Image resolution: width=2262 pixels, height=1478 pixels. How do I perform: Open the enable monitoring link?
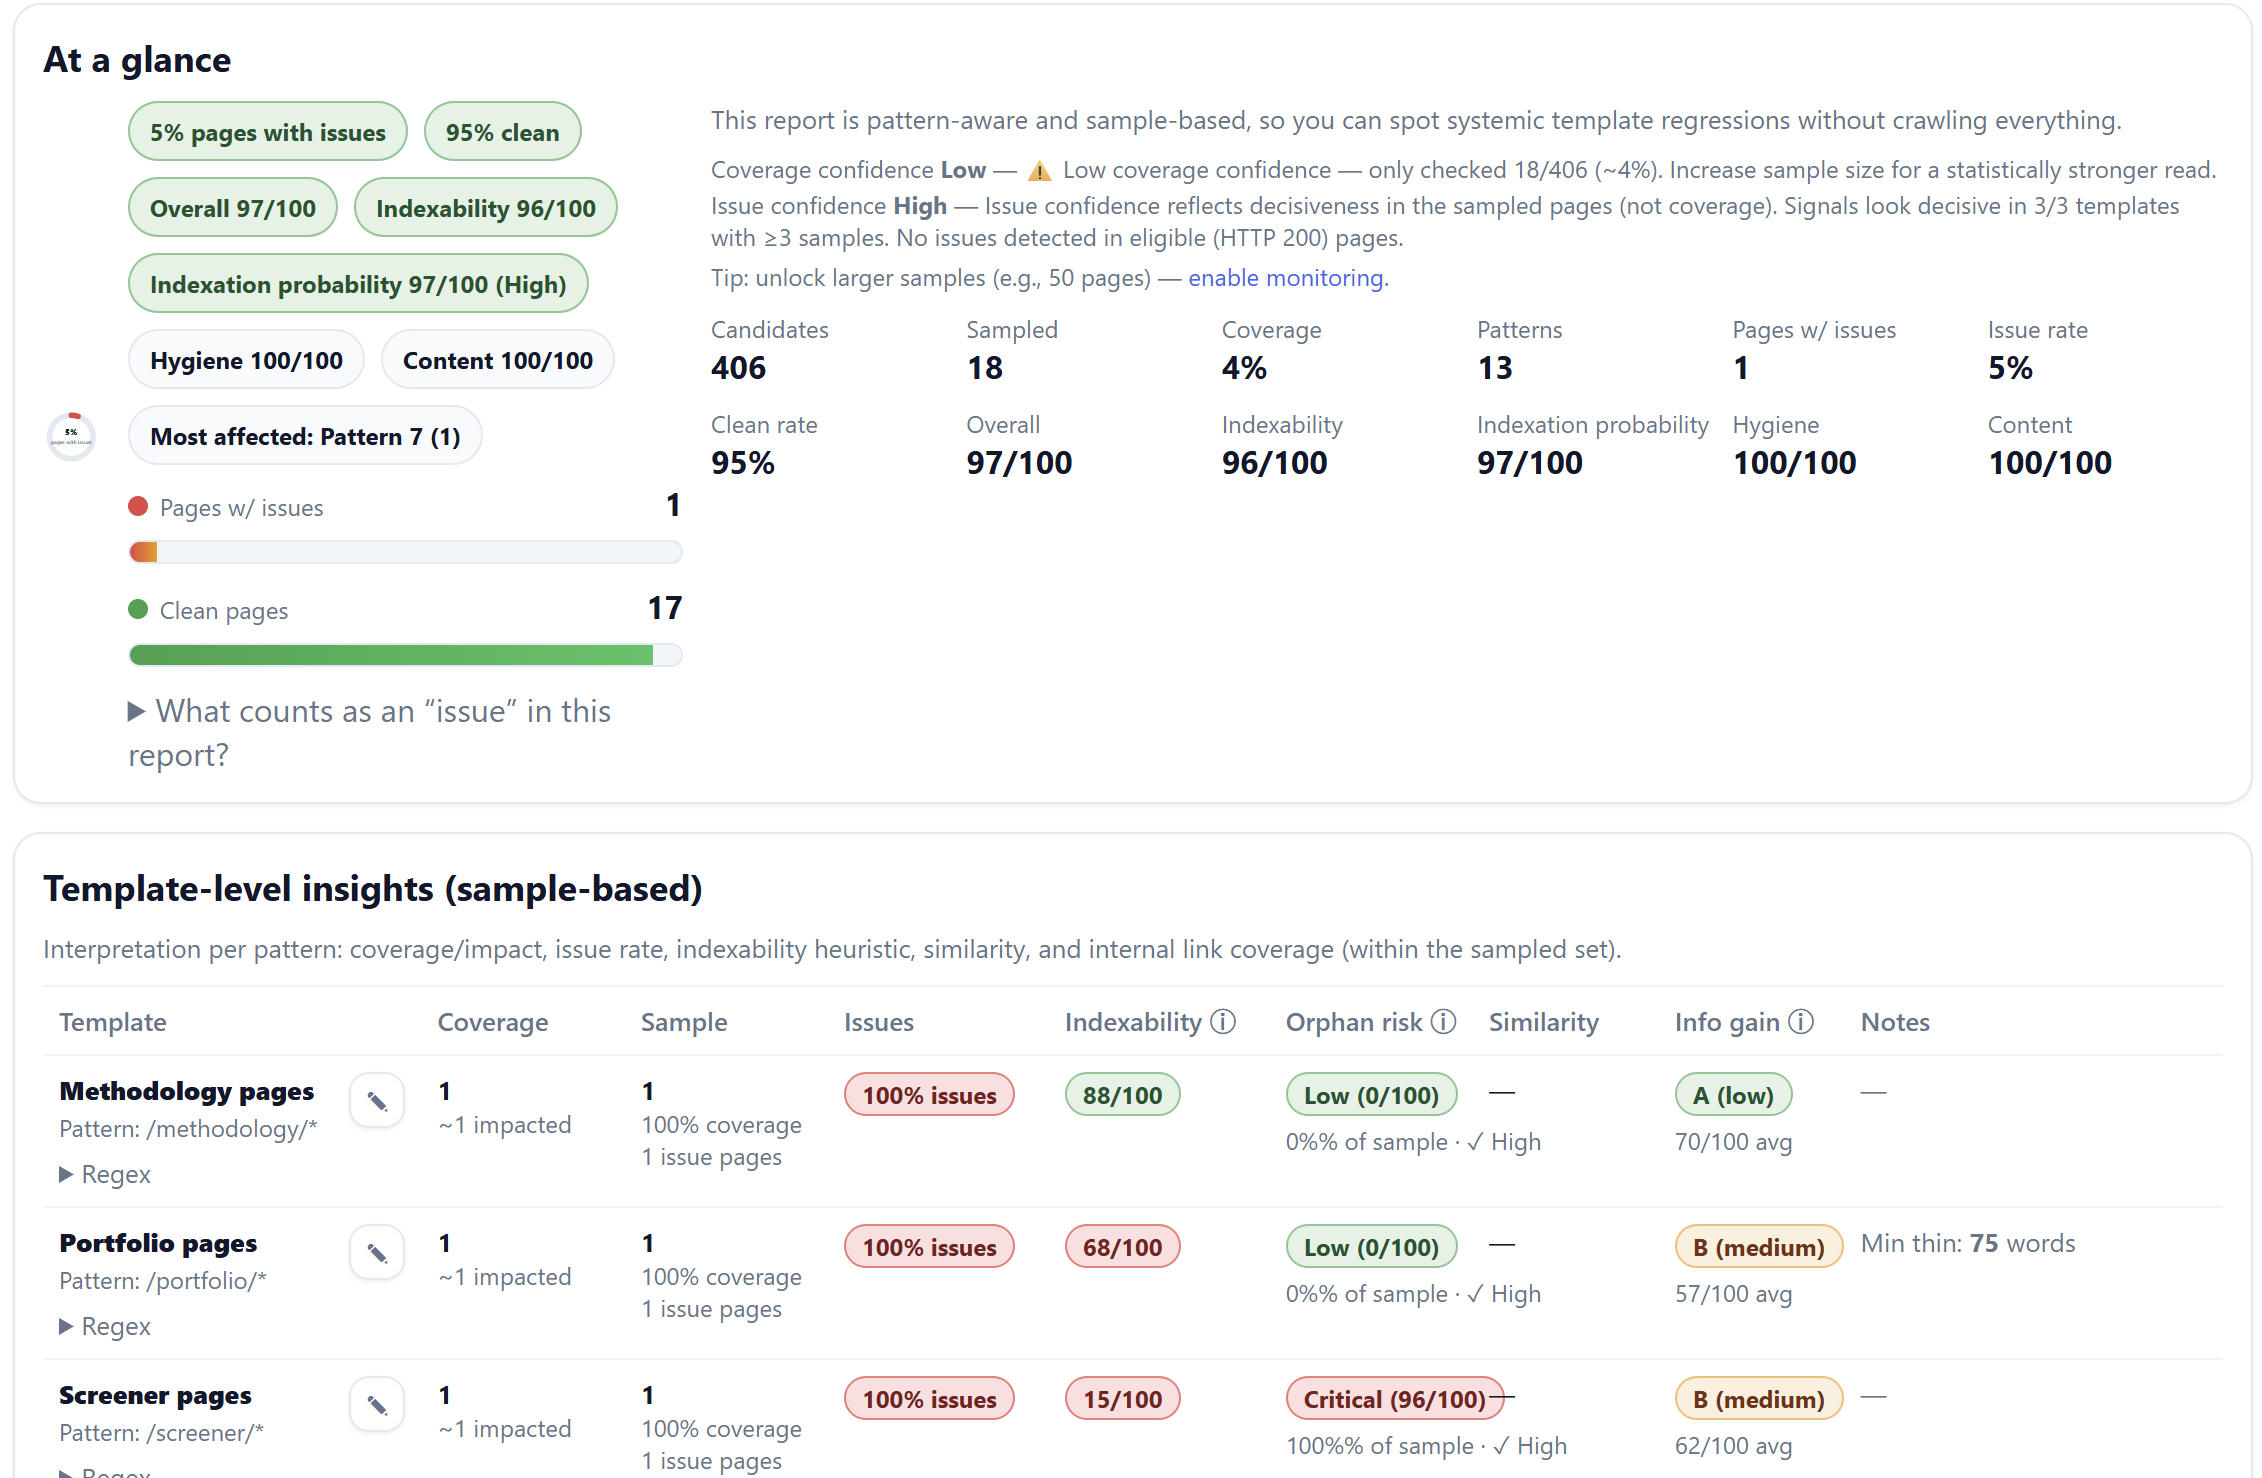point(1285,278)
